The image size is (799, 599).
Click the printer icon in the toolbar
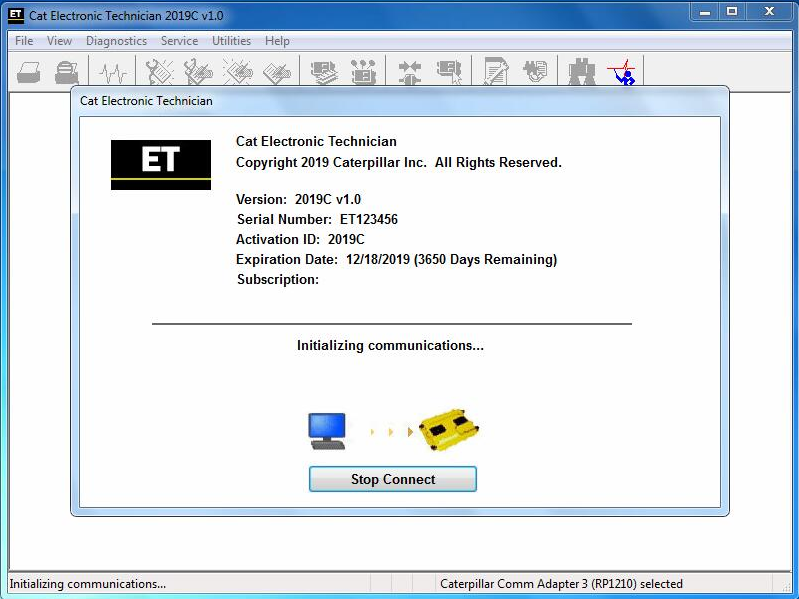point(29,72)
